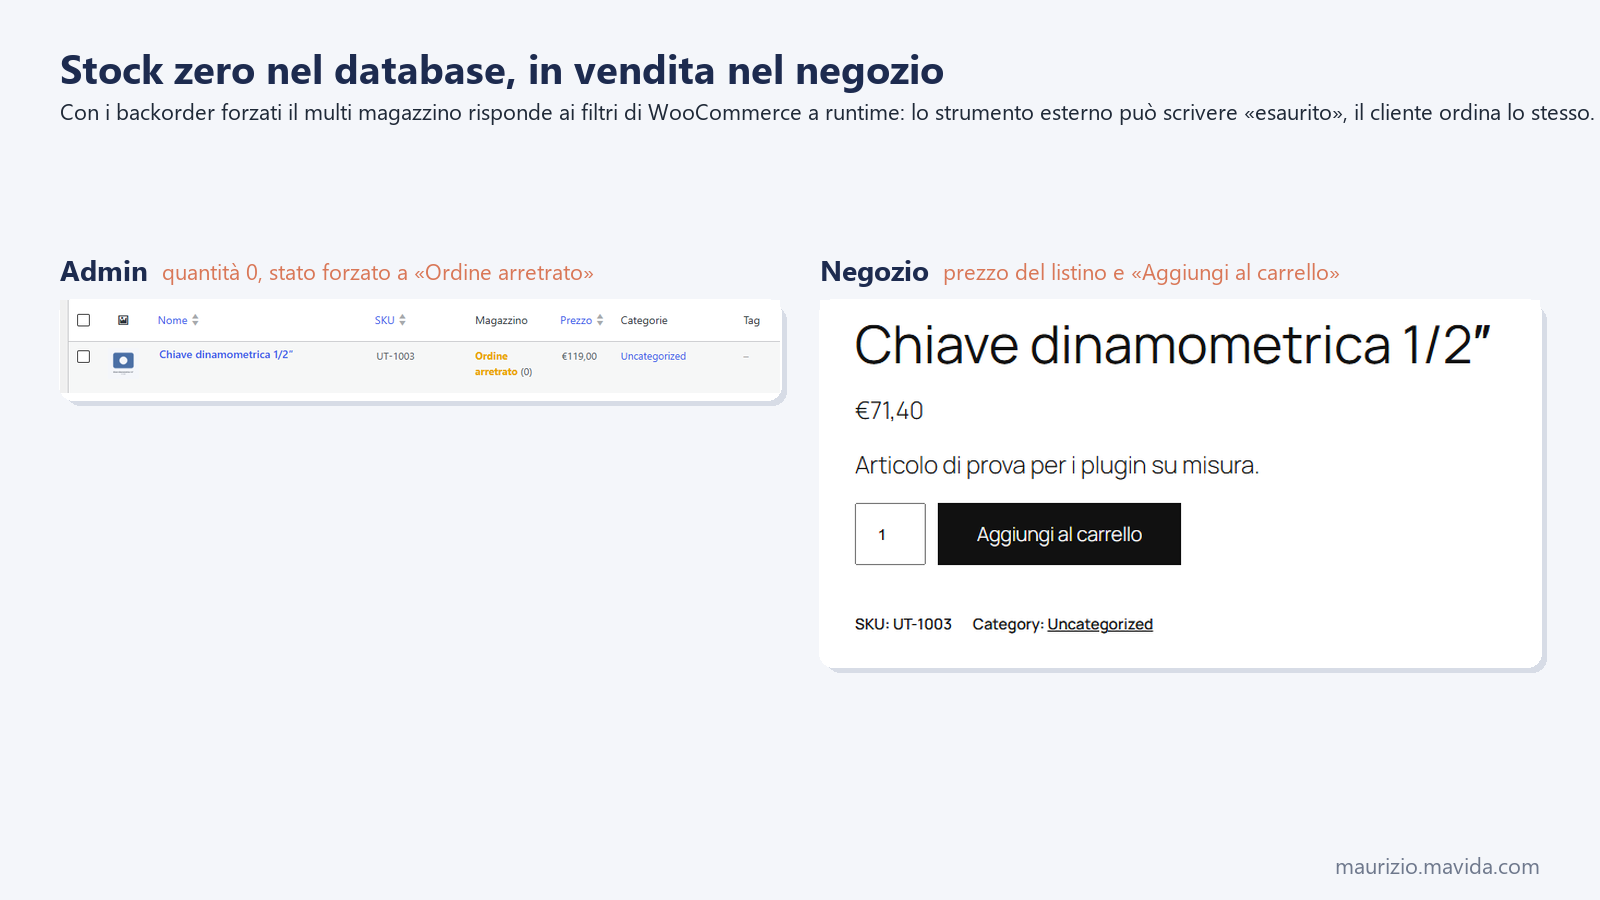Click the shop product title Chiave dinamometrica 1/2"
The width and height of the screenshot is (1600, 900).
point(1172,345)
